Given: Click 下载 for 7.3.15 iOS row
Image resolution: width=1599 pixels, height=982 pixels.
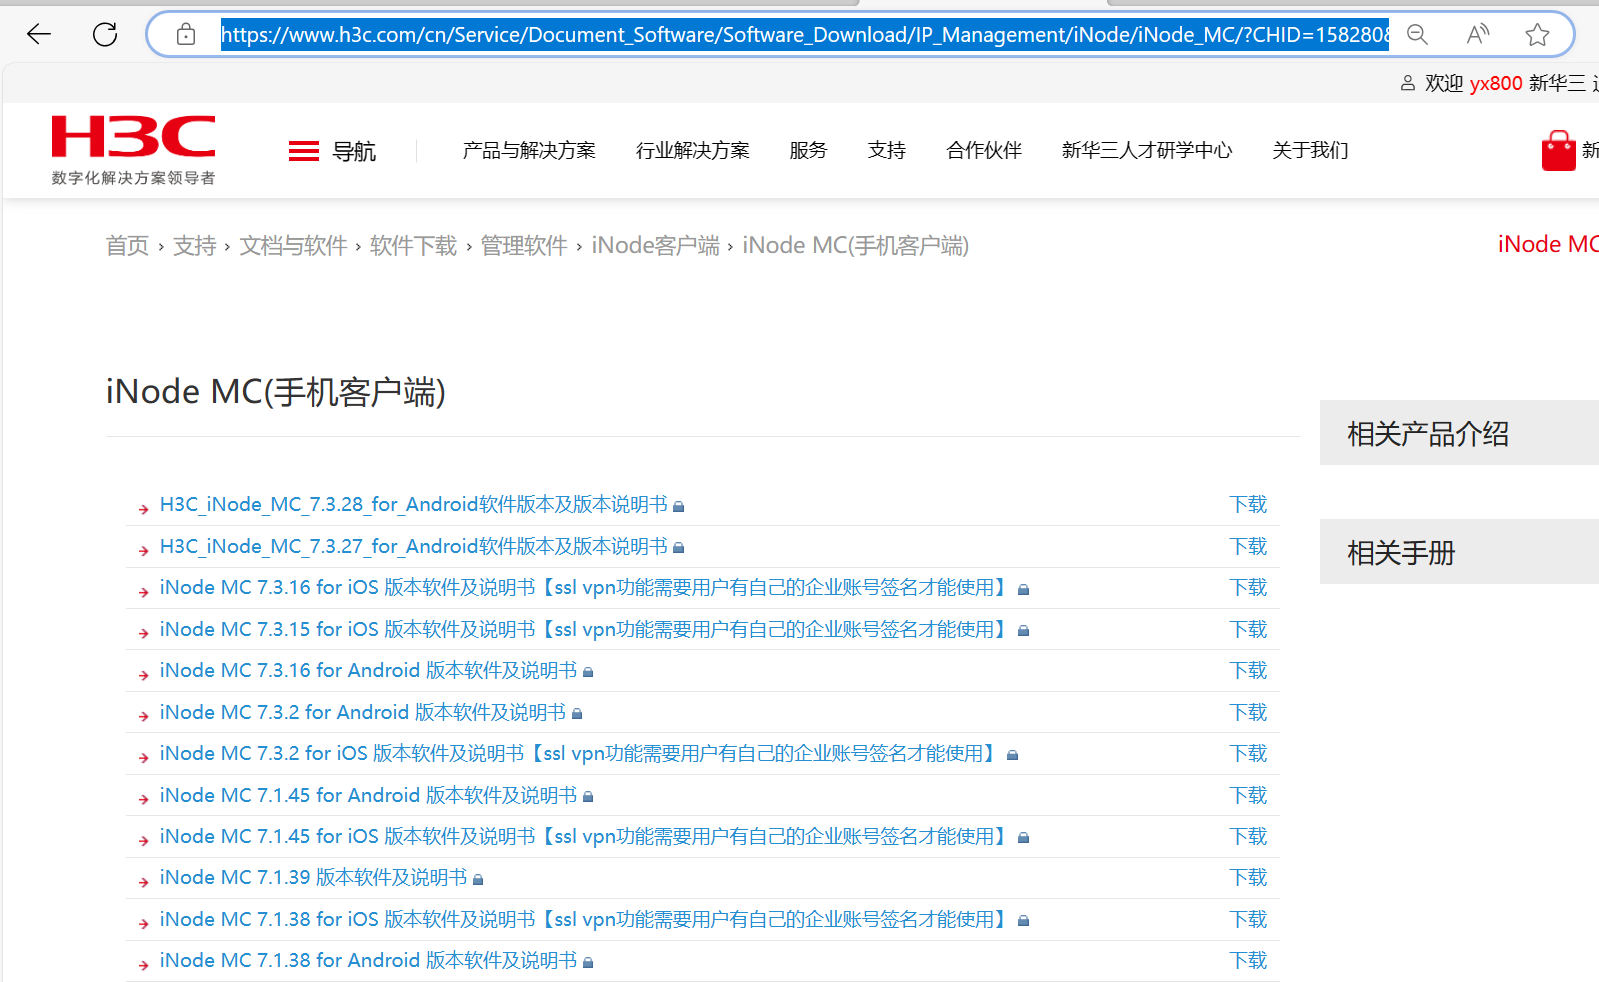Looking at the screenshot, I should [1248, 630].
